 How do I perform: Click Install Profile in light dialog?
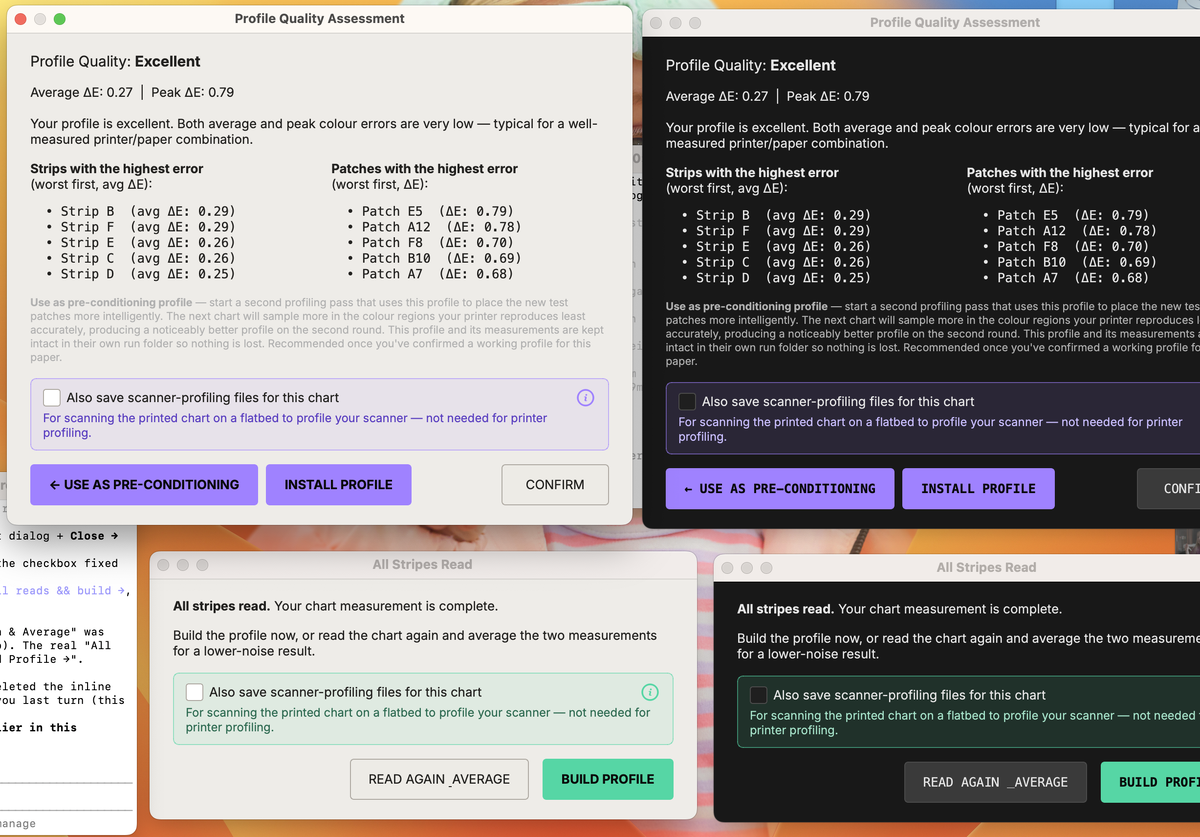click(338, 485)
